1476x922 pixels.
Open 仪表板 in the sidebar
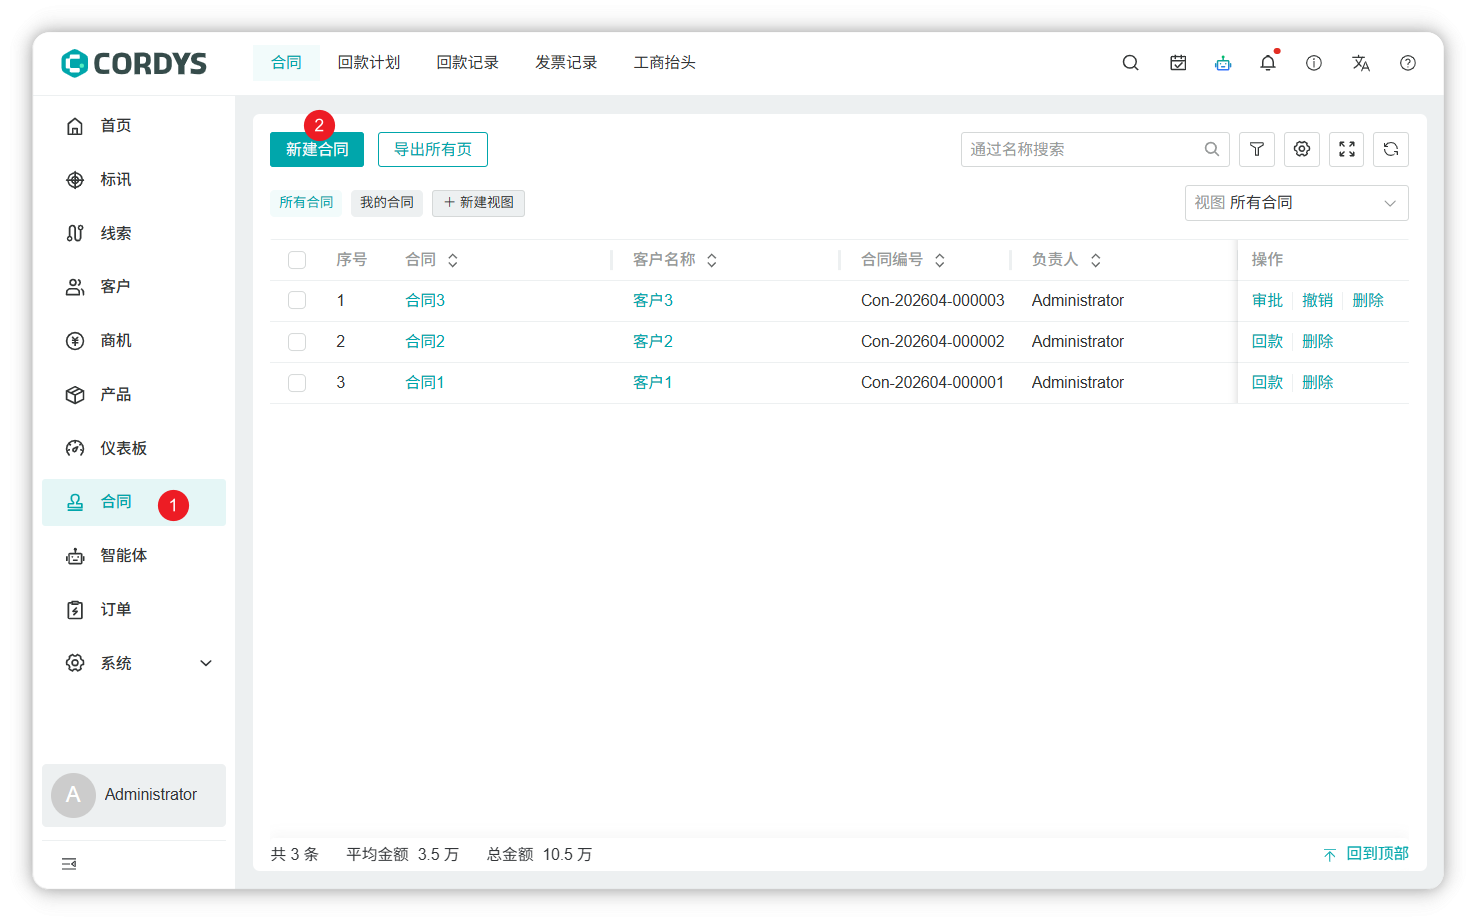[134, 448]
